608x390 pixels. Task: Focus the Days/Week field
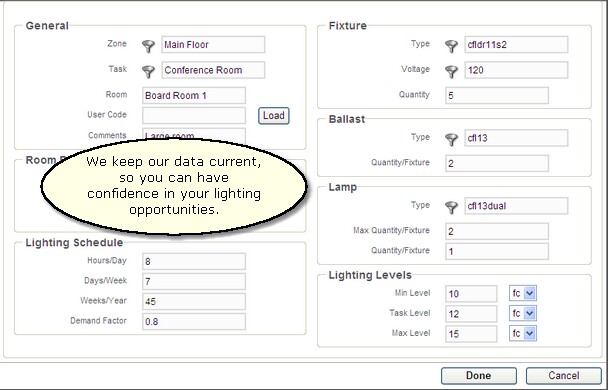[194, 281]
